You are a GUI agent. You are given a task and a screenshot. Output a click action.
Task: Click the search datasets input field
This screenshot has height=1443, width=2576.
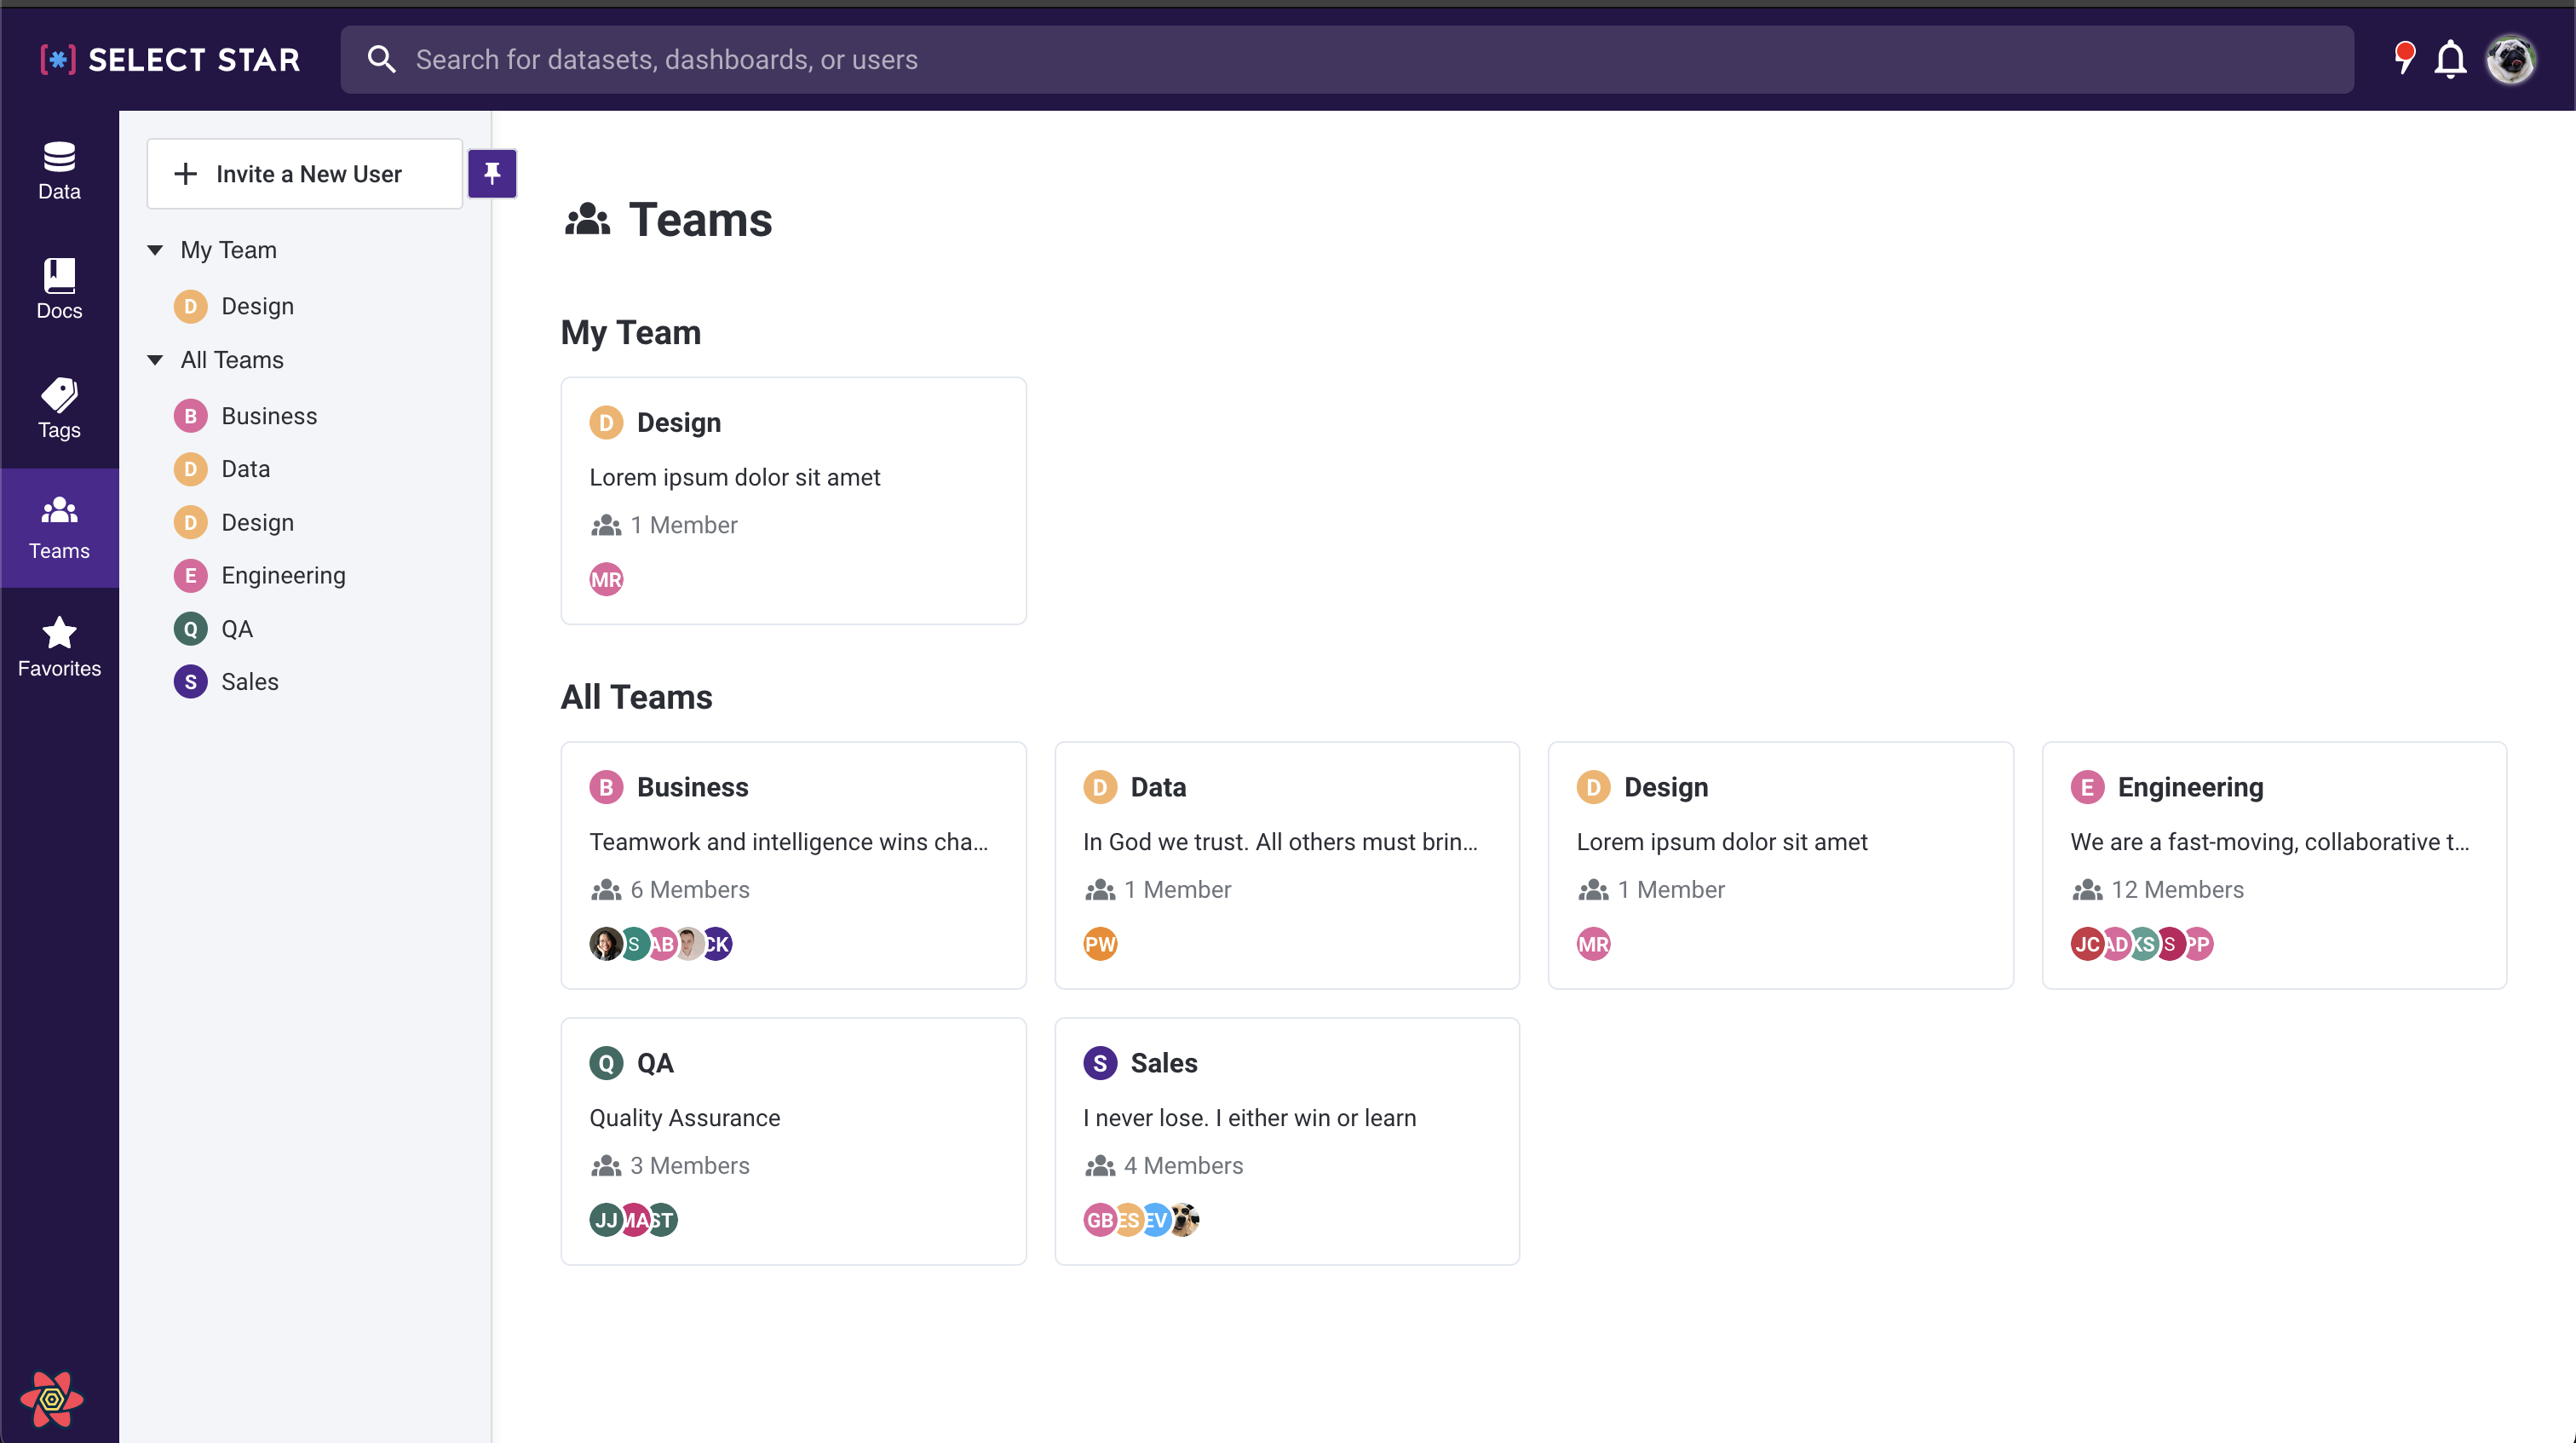[x=1345, y=60]
